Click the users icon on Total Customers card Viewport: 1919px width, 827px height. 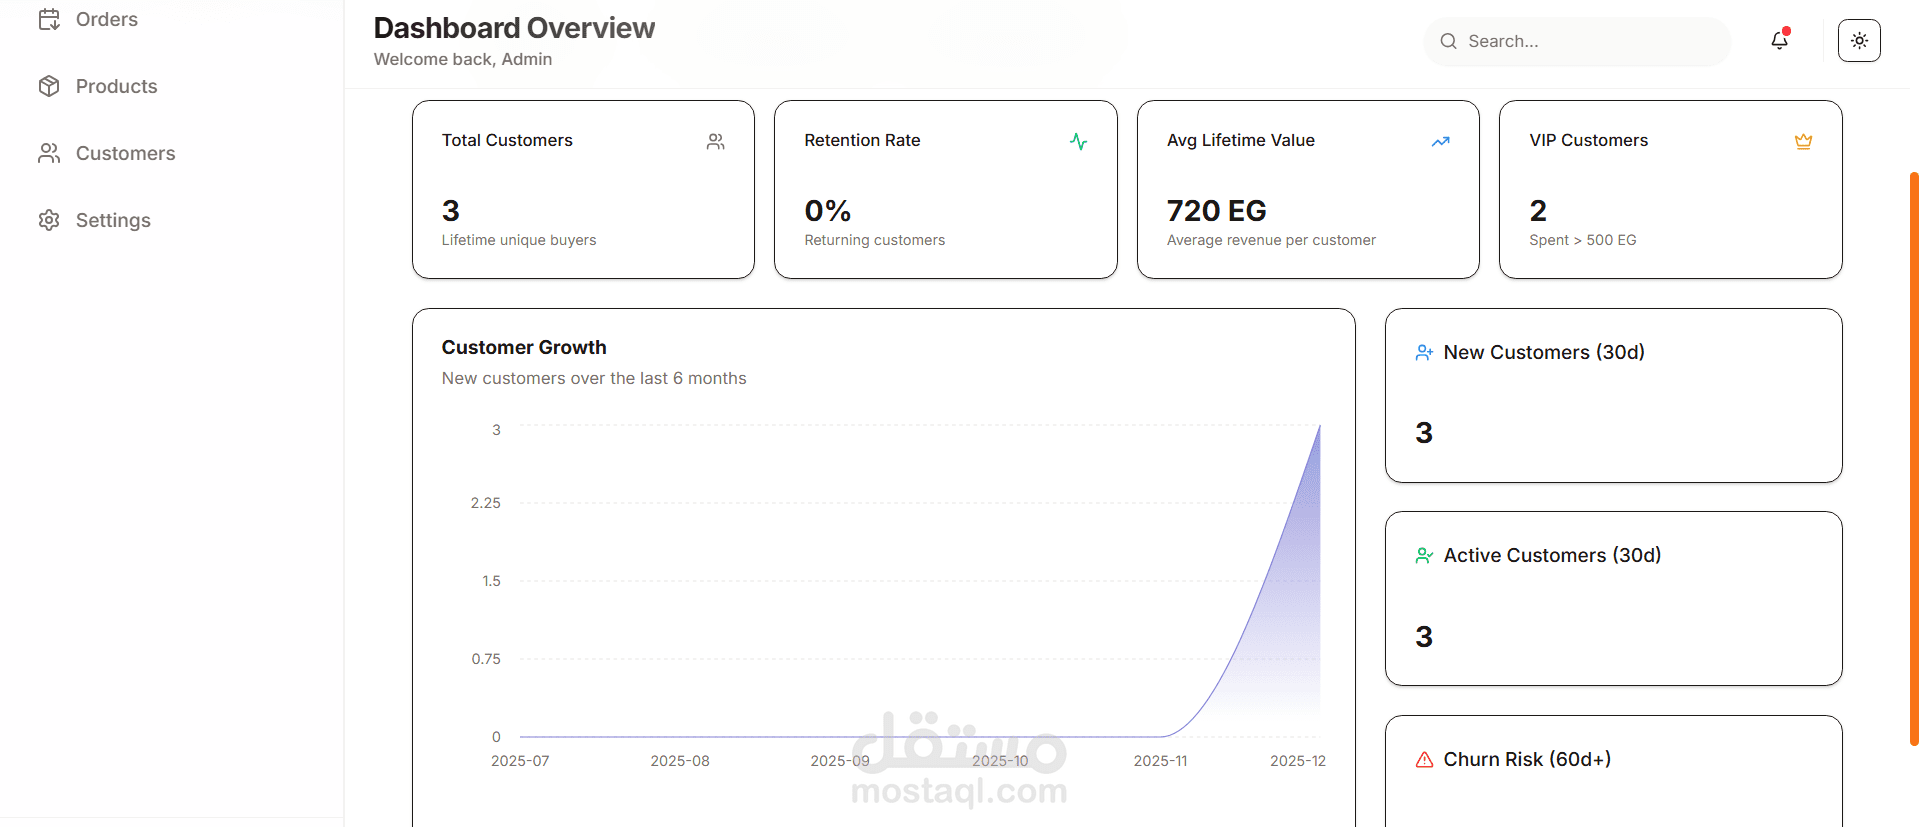coord(716,142)
